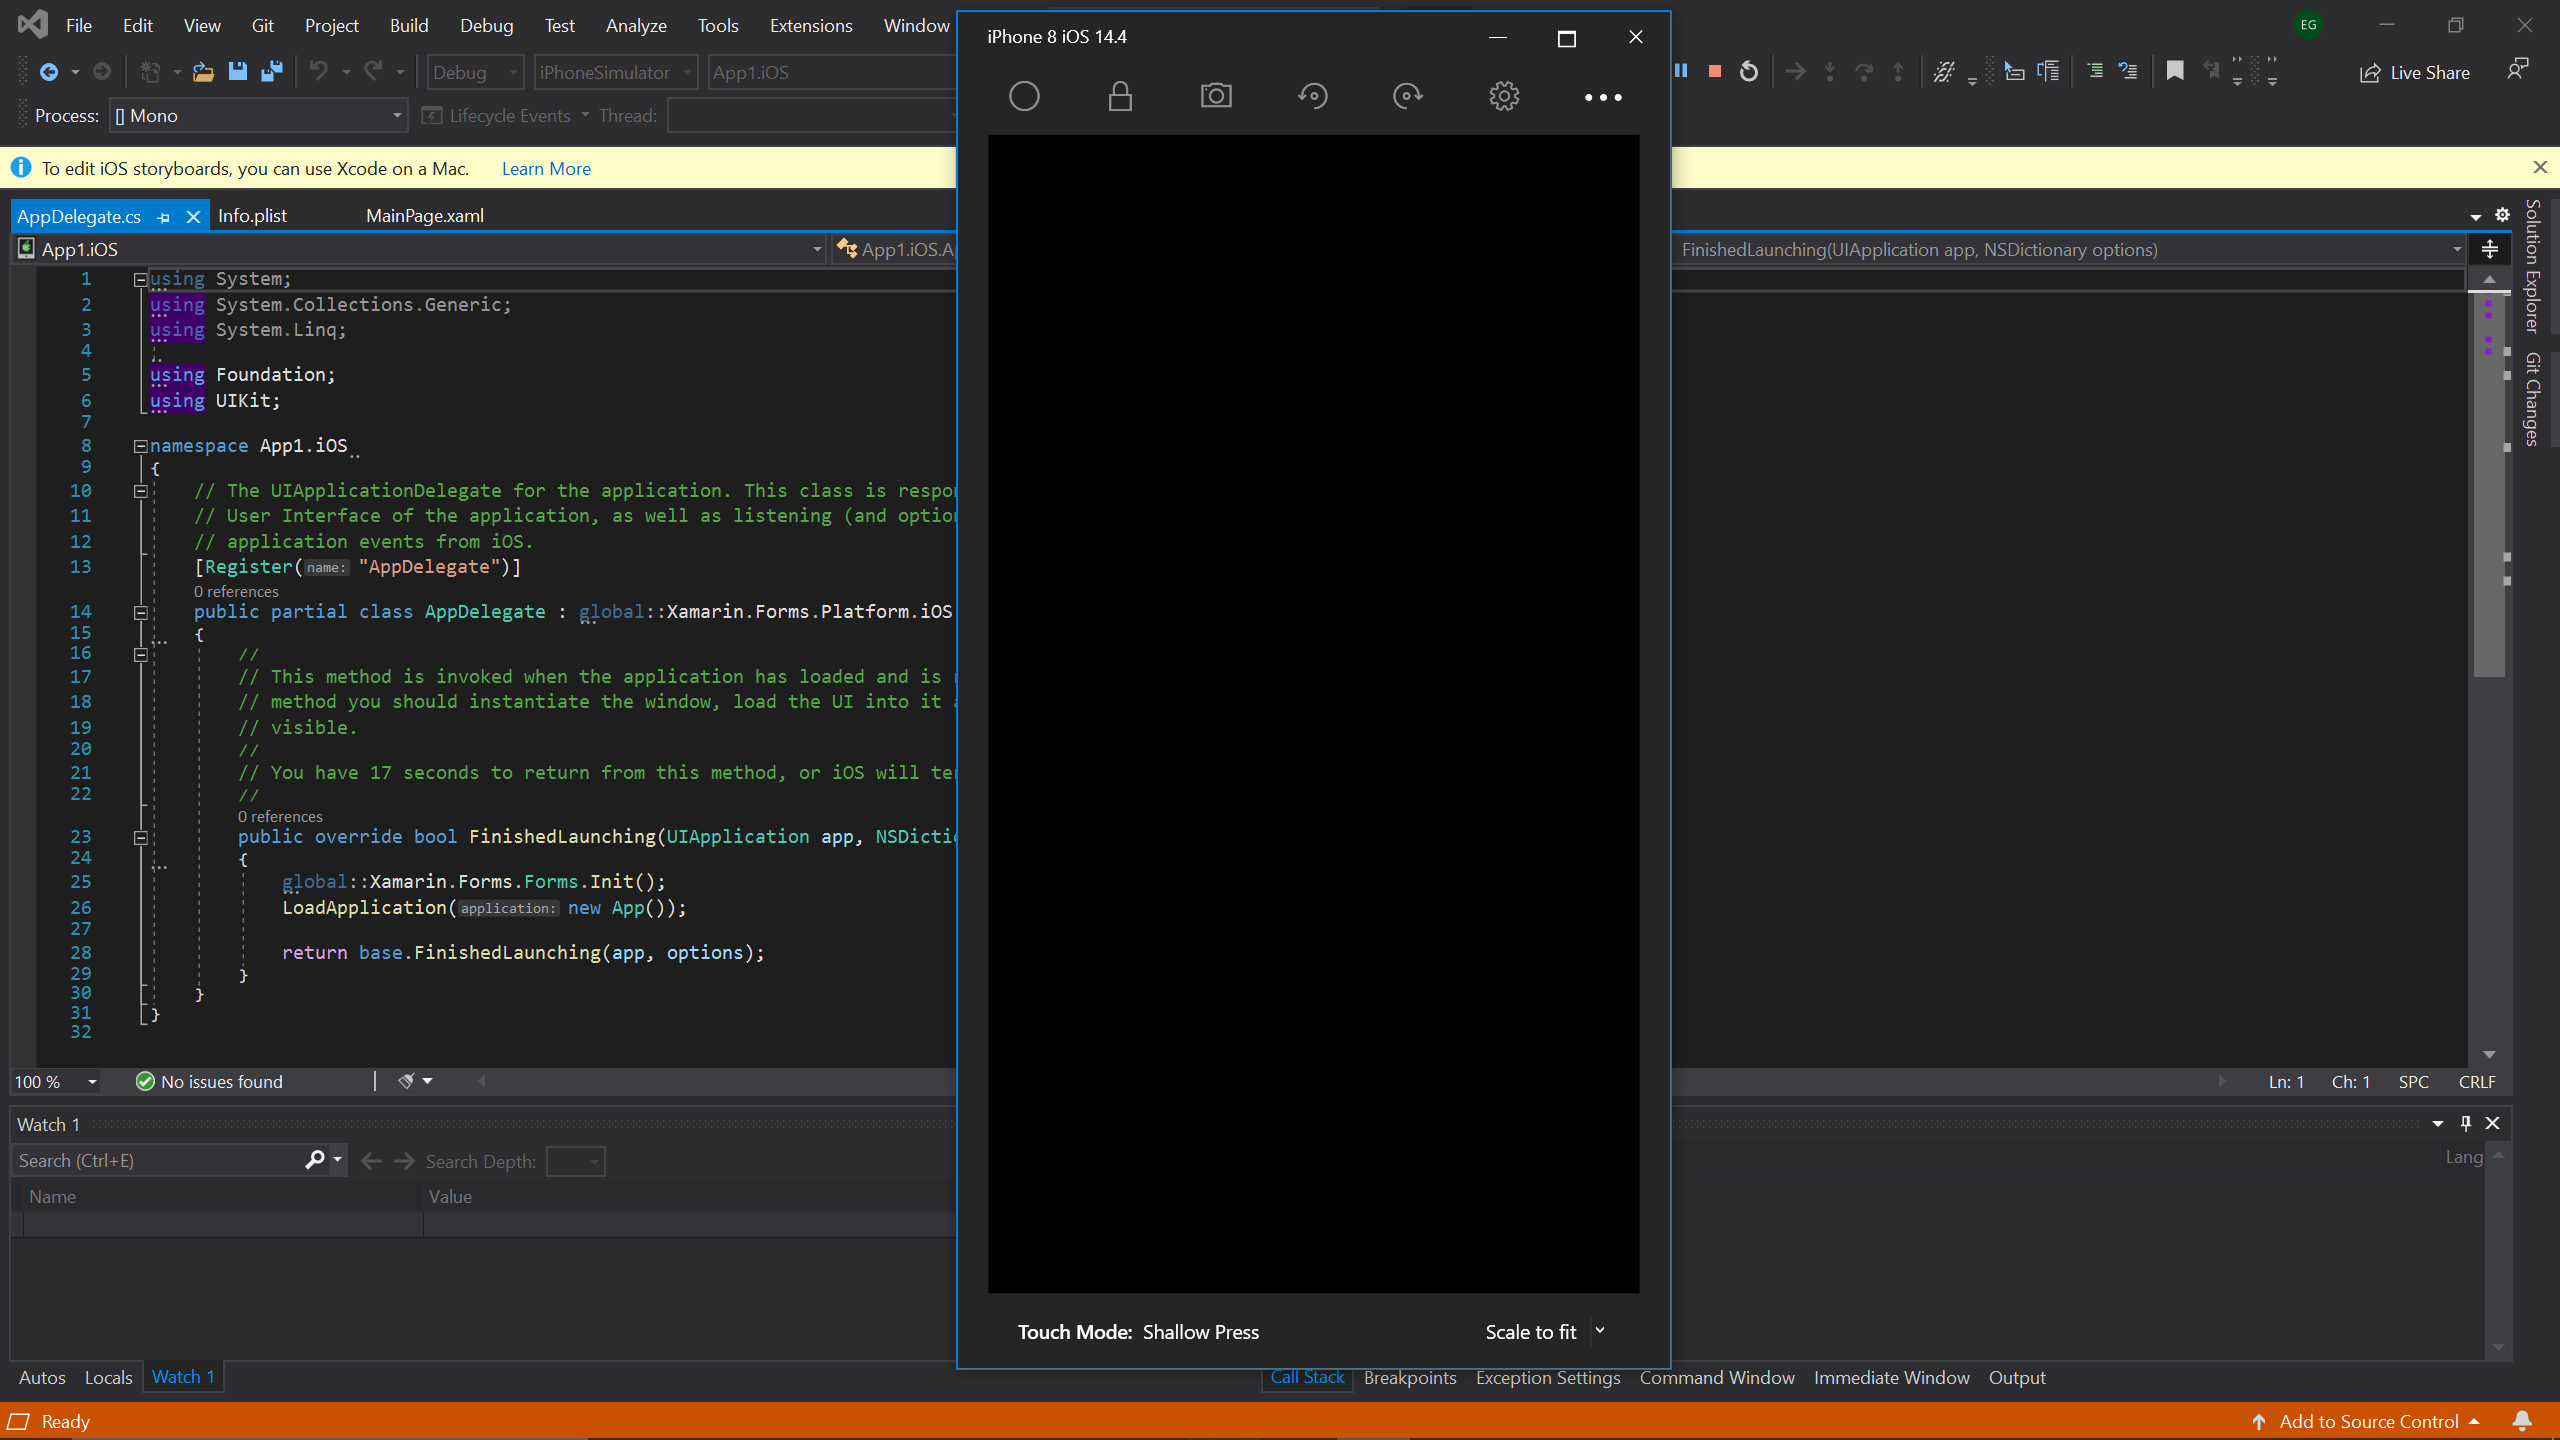Restart the debugging session
The image size is (2560, 1440).
(1749, 71)
